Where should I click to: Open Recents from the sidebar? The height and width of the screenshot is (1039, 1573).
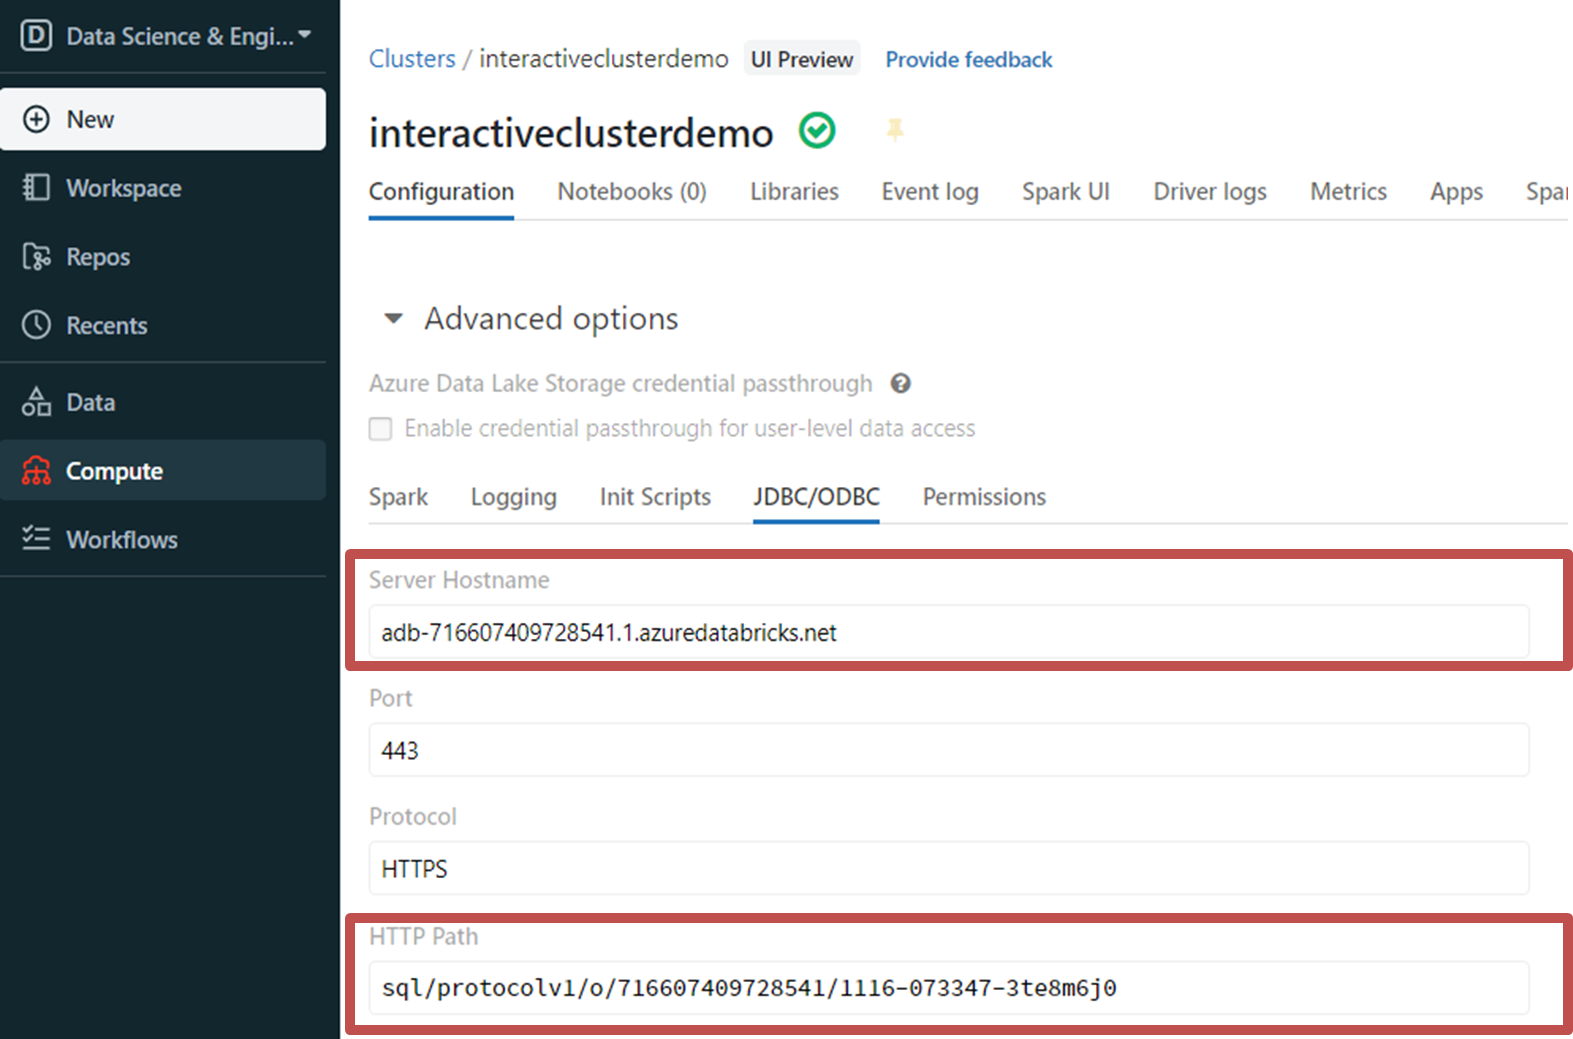click(163, 325)
